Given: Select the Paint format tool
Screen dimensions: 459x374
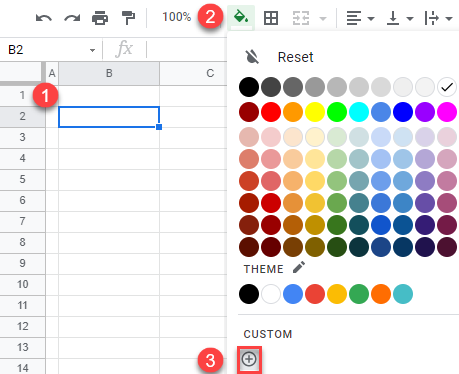Looking at the screenshot, I should (128, 18).
